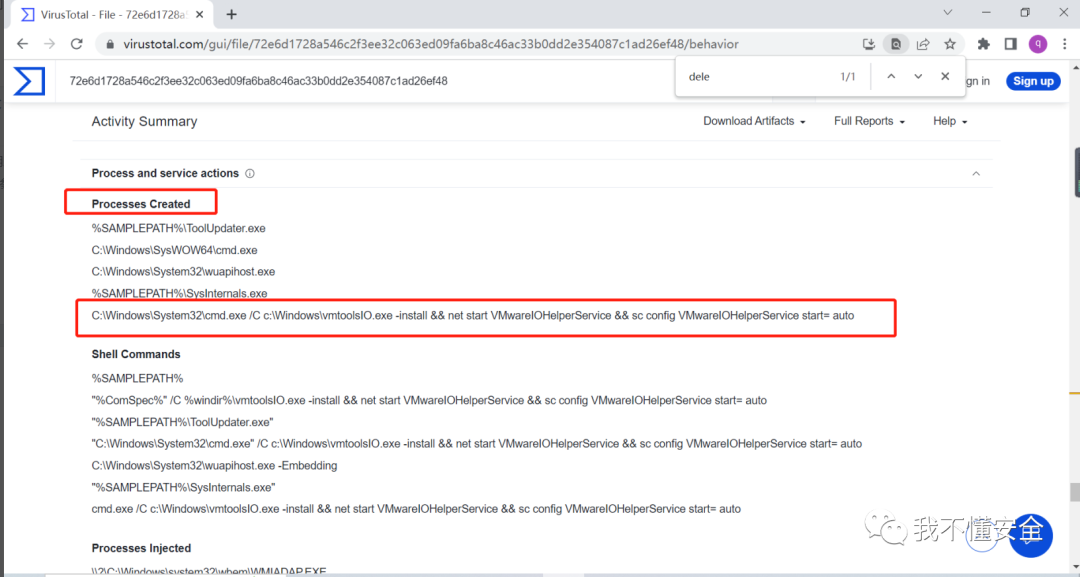The height and width of the screenshot is (577, 1080).
Task: Click the Activity Summary heading
Action: point(144,122)
